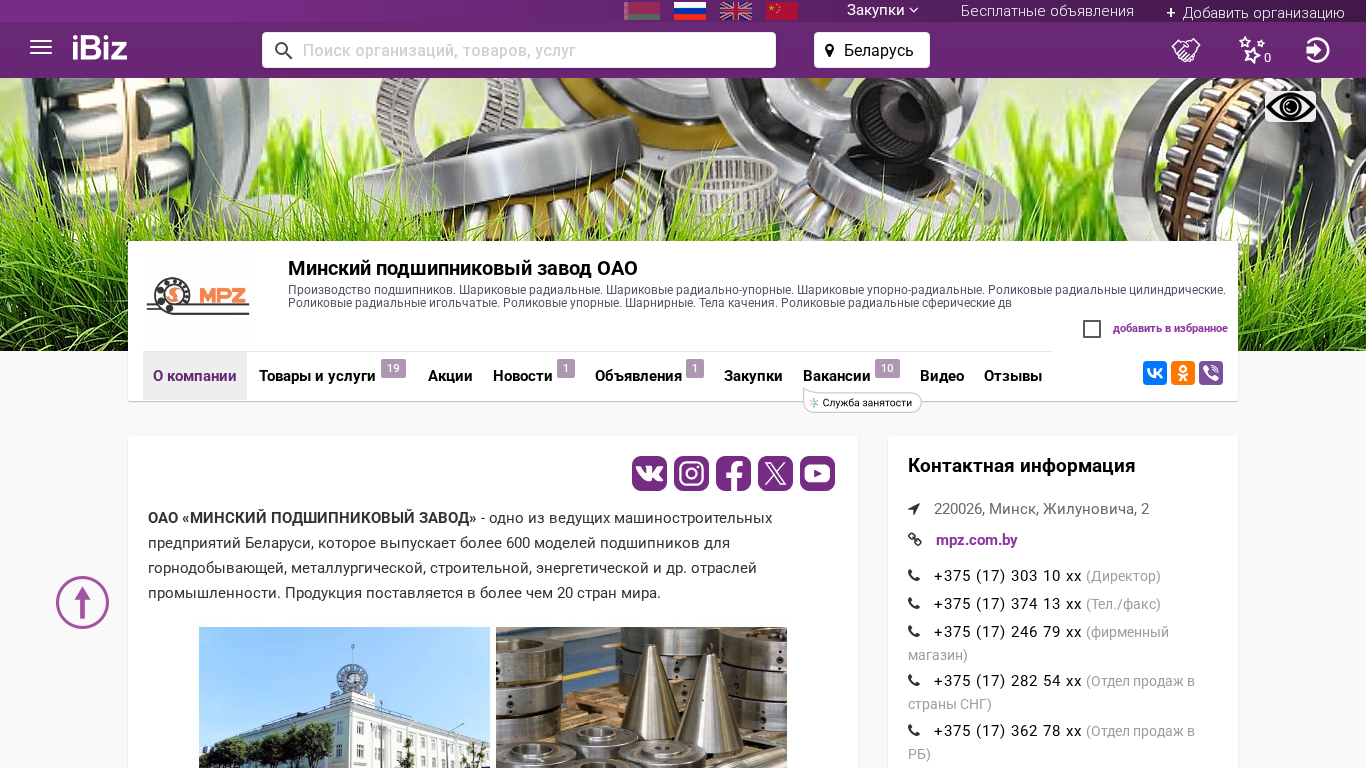Open the hamburger navigation menu
The height and width of the screenshot is (768, 1366).
41,47
